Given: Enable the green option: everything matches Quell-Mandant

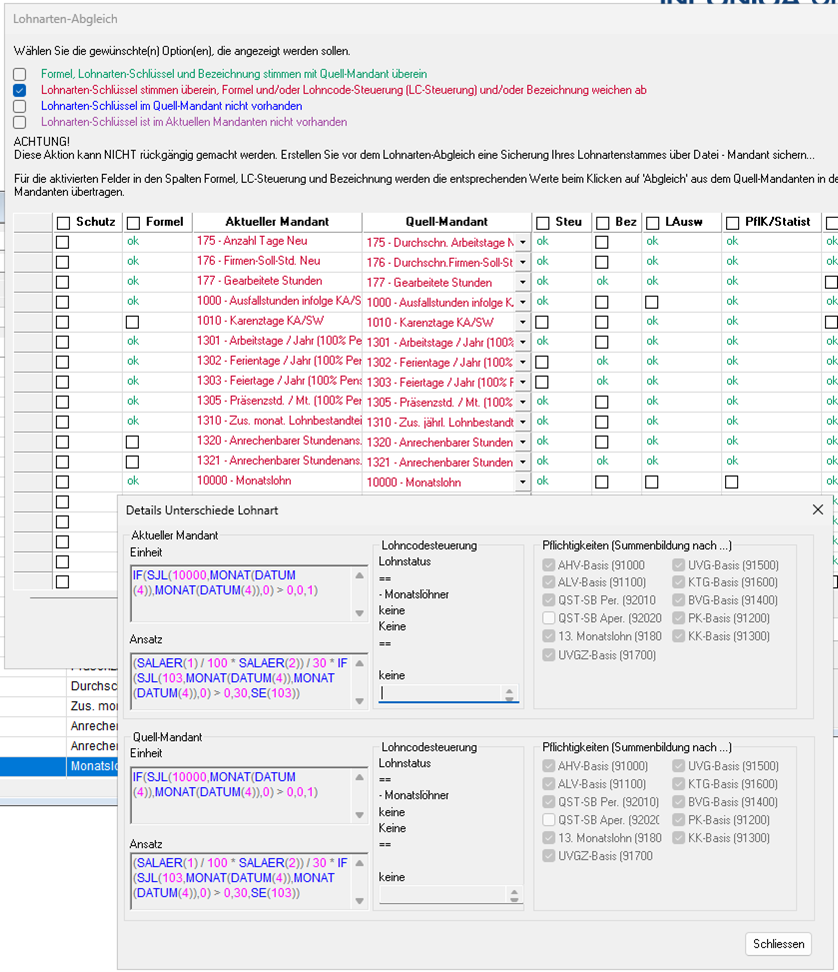Looking at the screenshot, I should pyautogui.click(x=20, y=74).
